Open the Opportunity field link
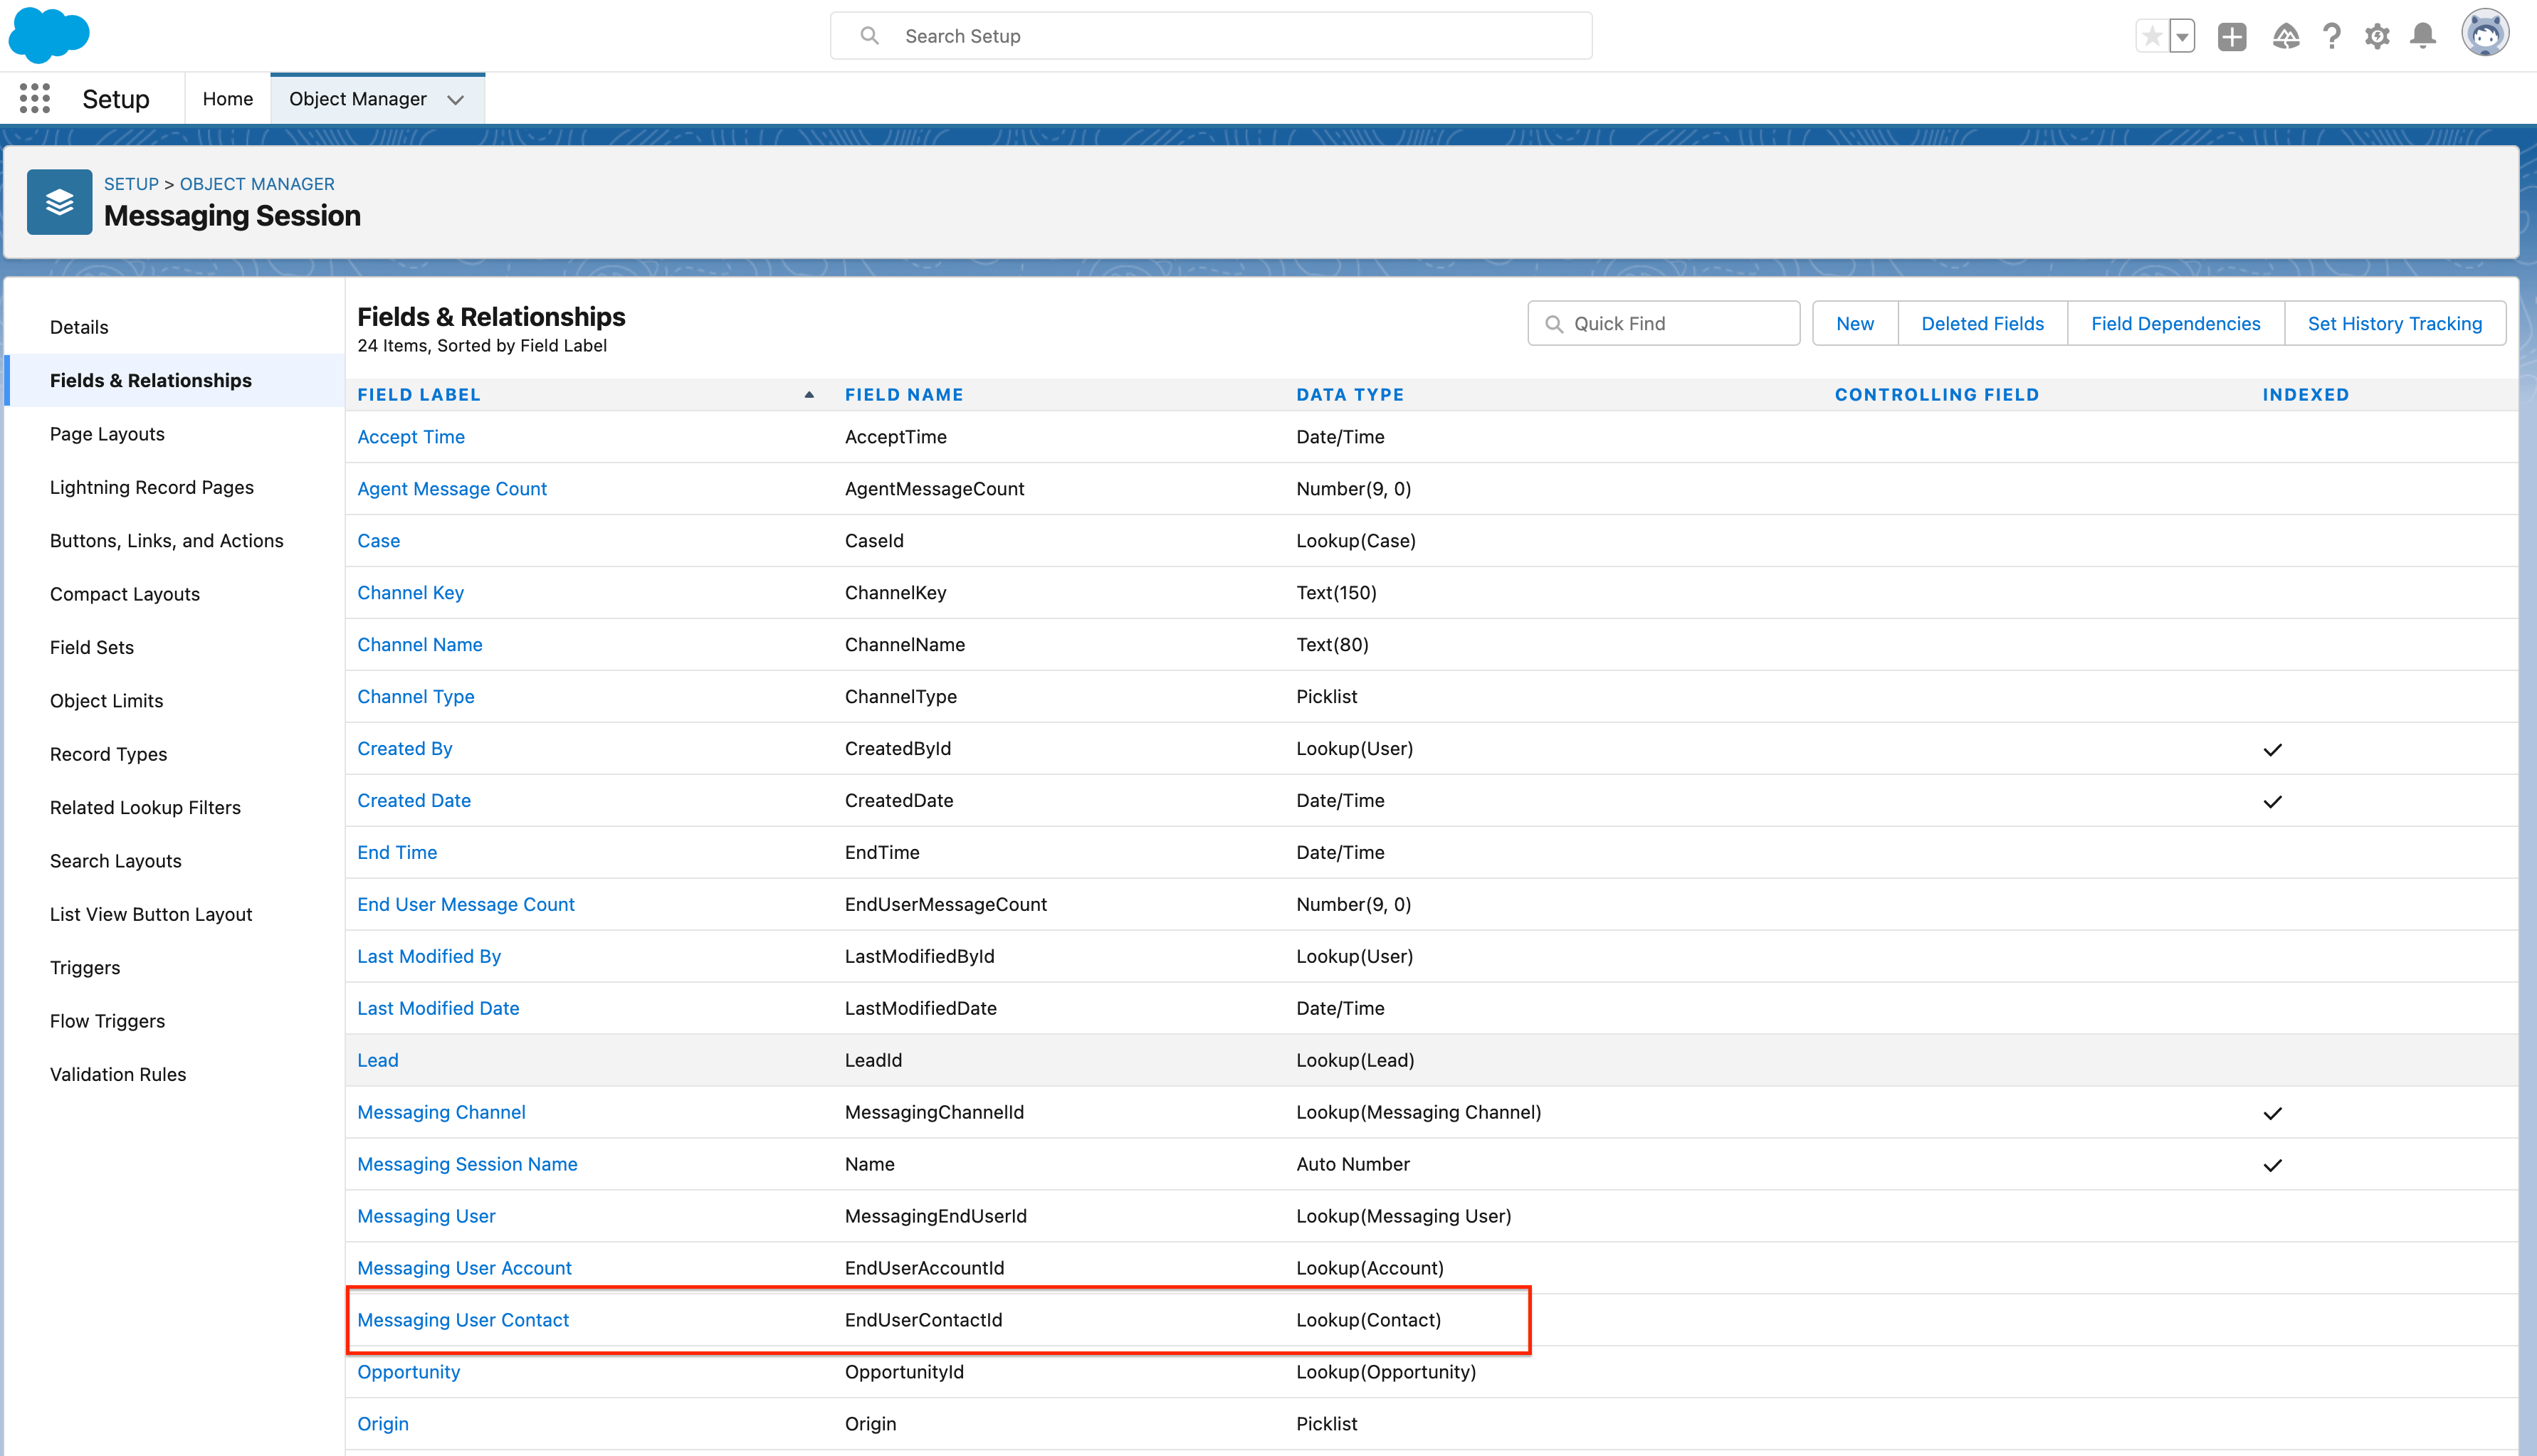Viewport: 2537px width, 1456px height. (x=409, y=1373)
